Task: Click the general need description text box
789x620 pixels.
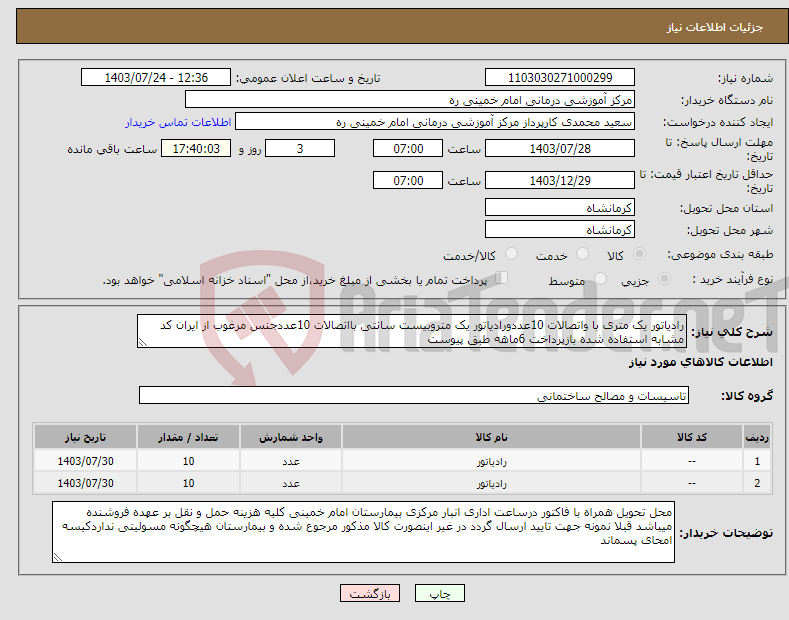Action: pos(412,331)
